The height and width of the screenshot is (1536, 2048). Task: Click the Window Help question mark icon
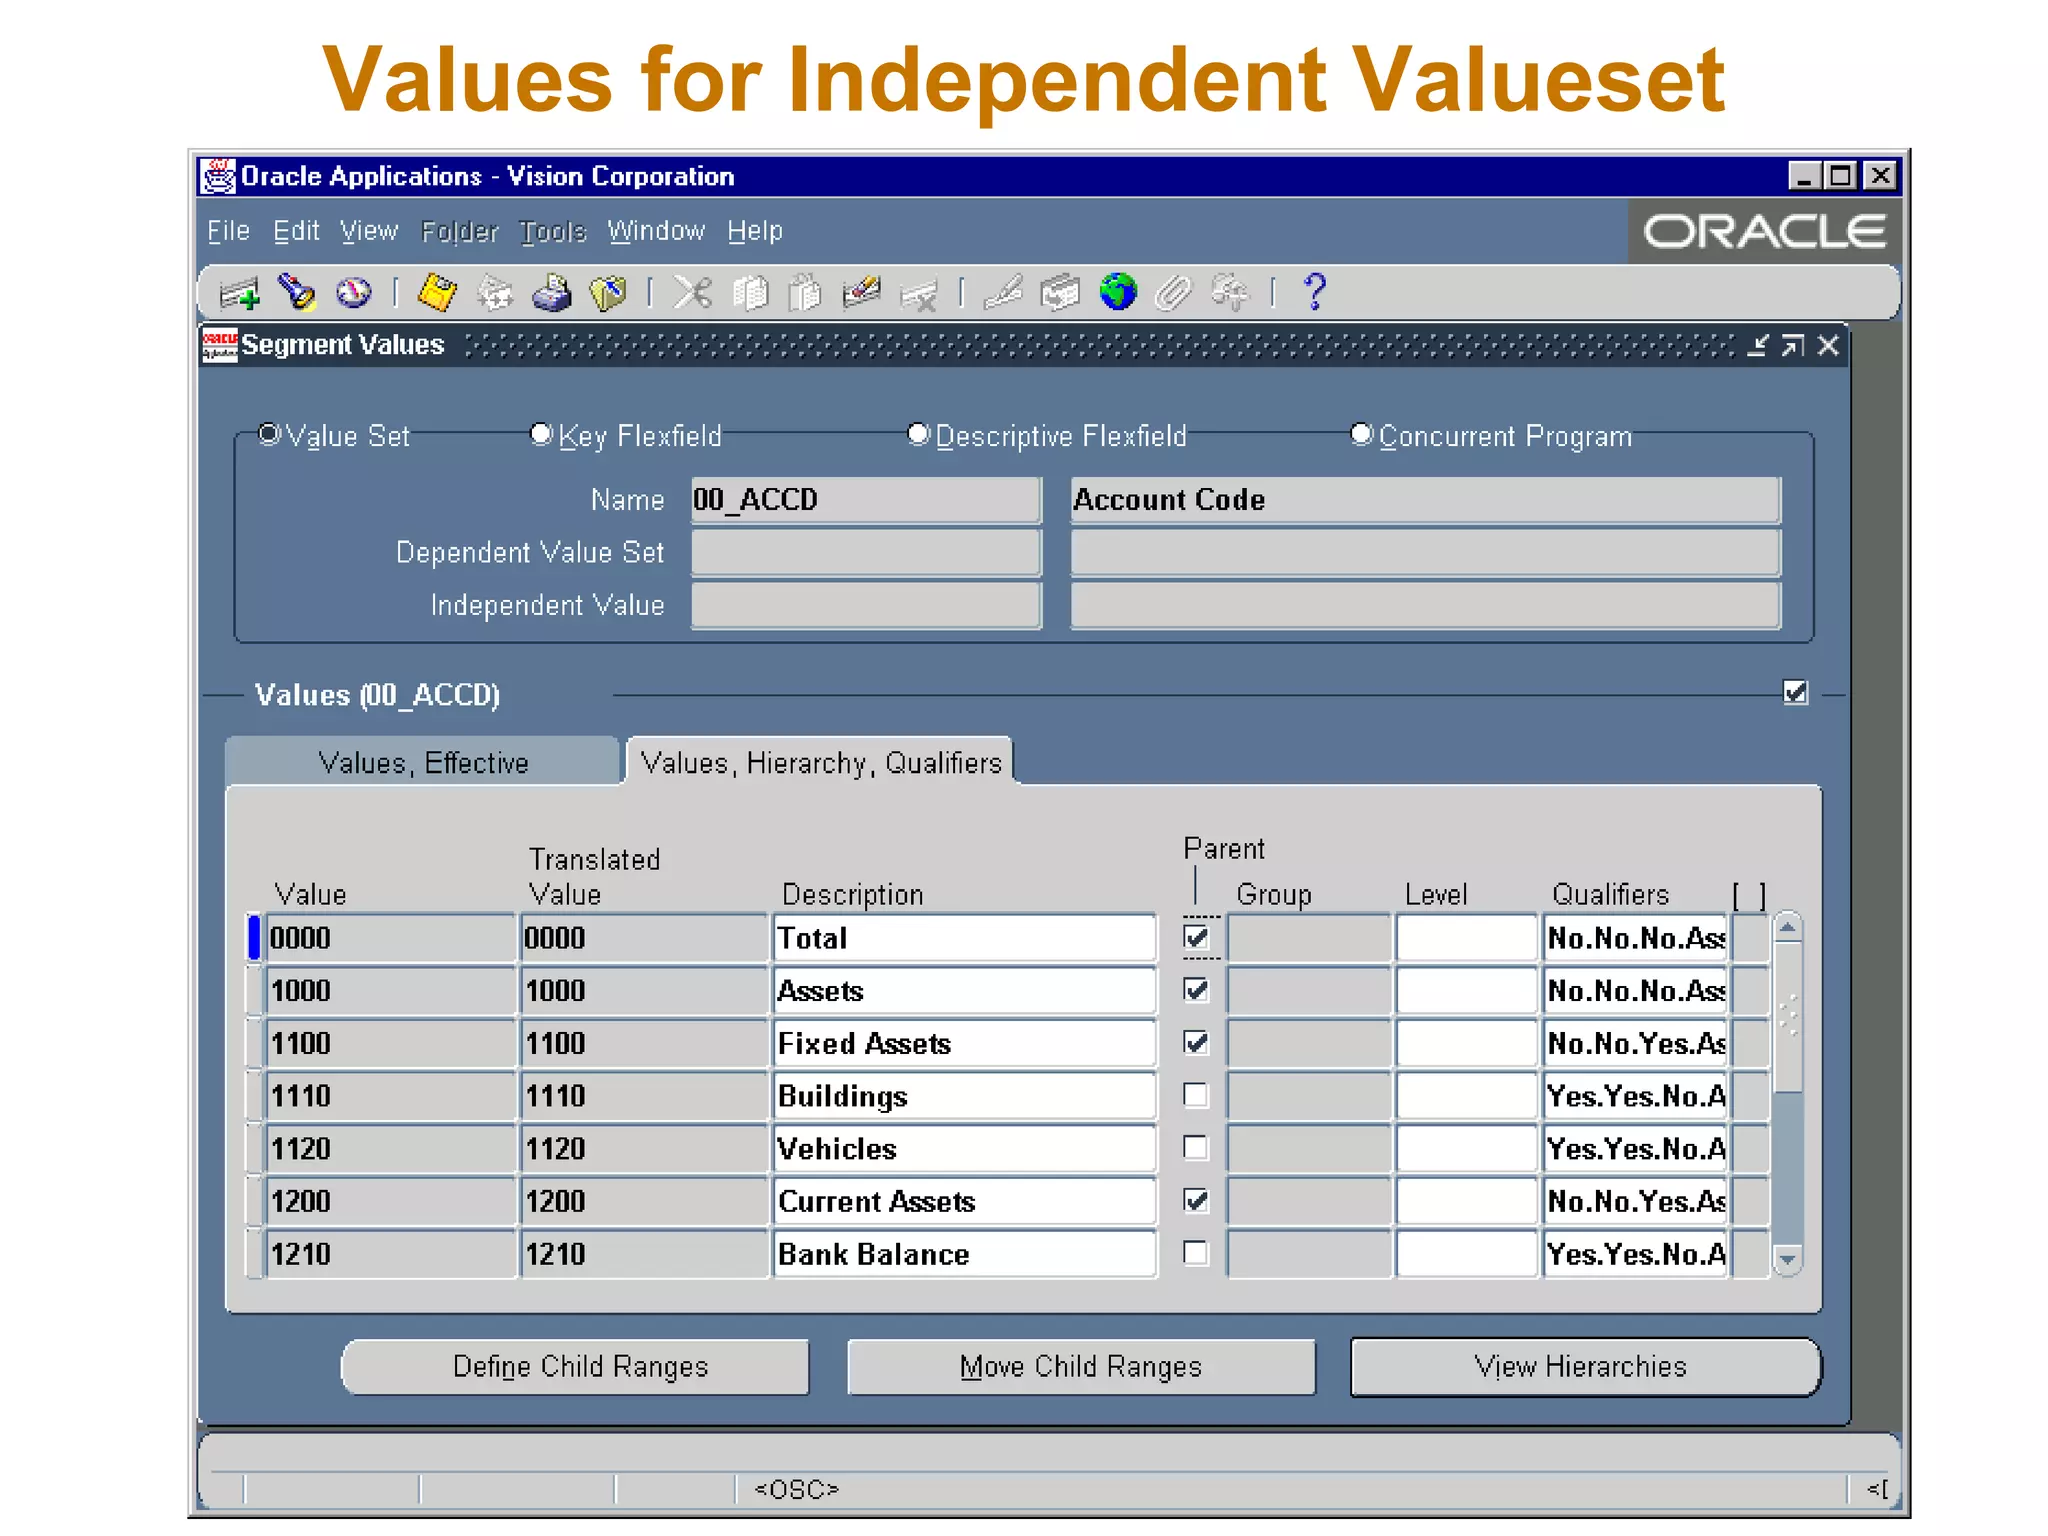point(1315,292)
